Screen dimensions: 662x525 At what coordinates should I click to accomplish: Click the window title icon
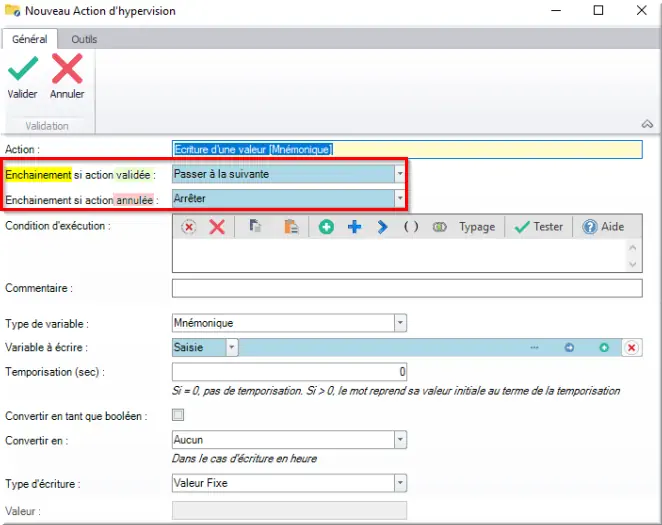pyautogui.click(x=12, y=10)
